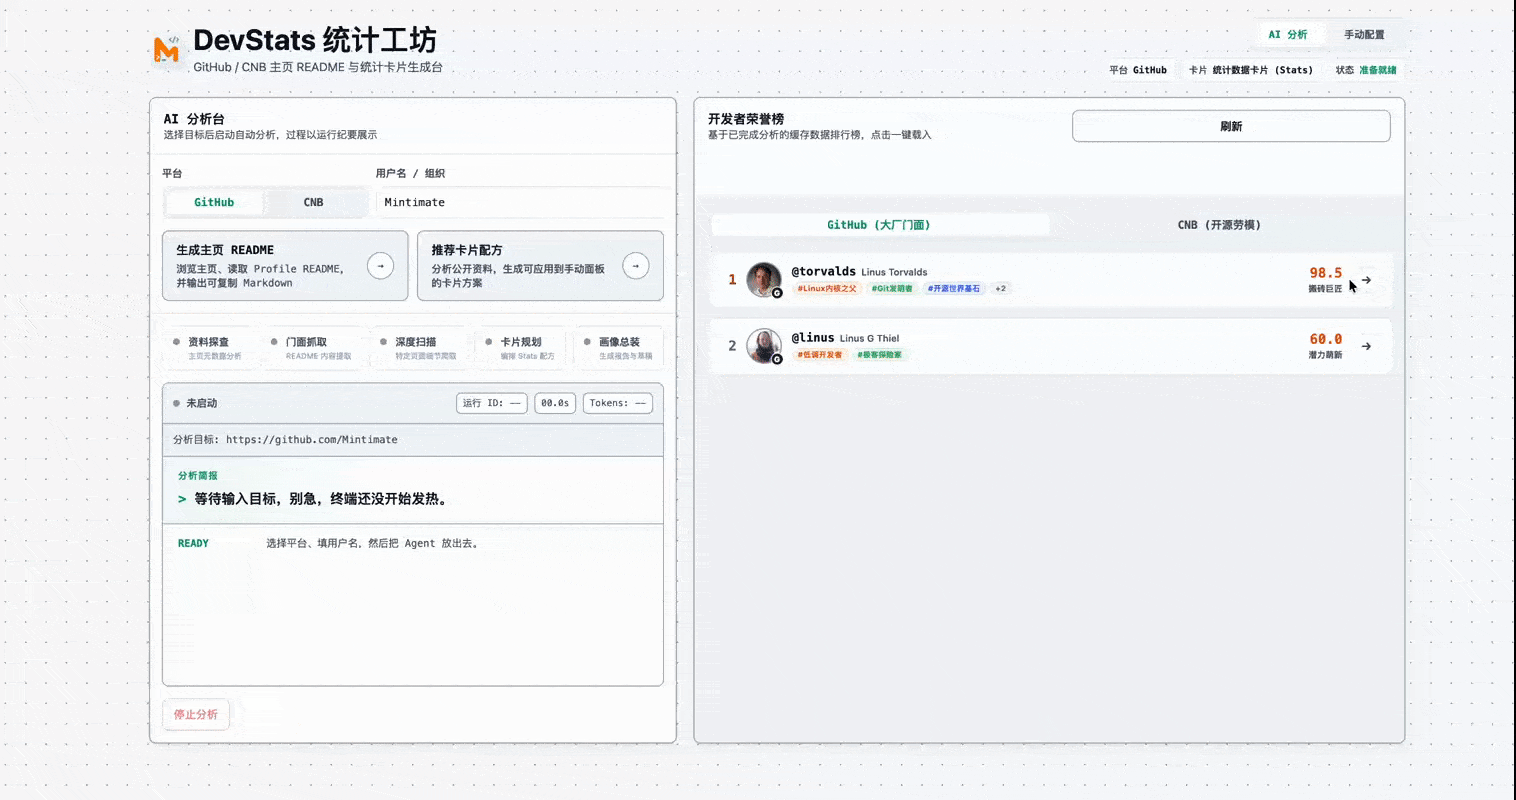Click the @torvalds username
Screen dimensions: 1516x800
coord(823,271)
